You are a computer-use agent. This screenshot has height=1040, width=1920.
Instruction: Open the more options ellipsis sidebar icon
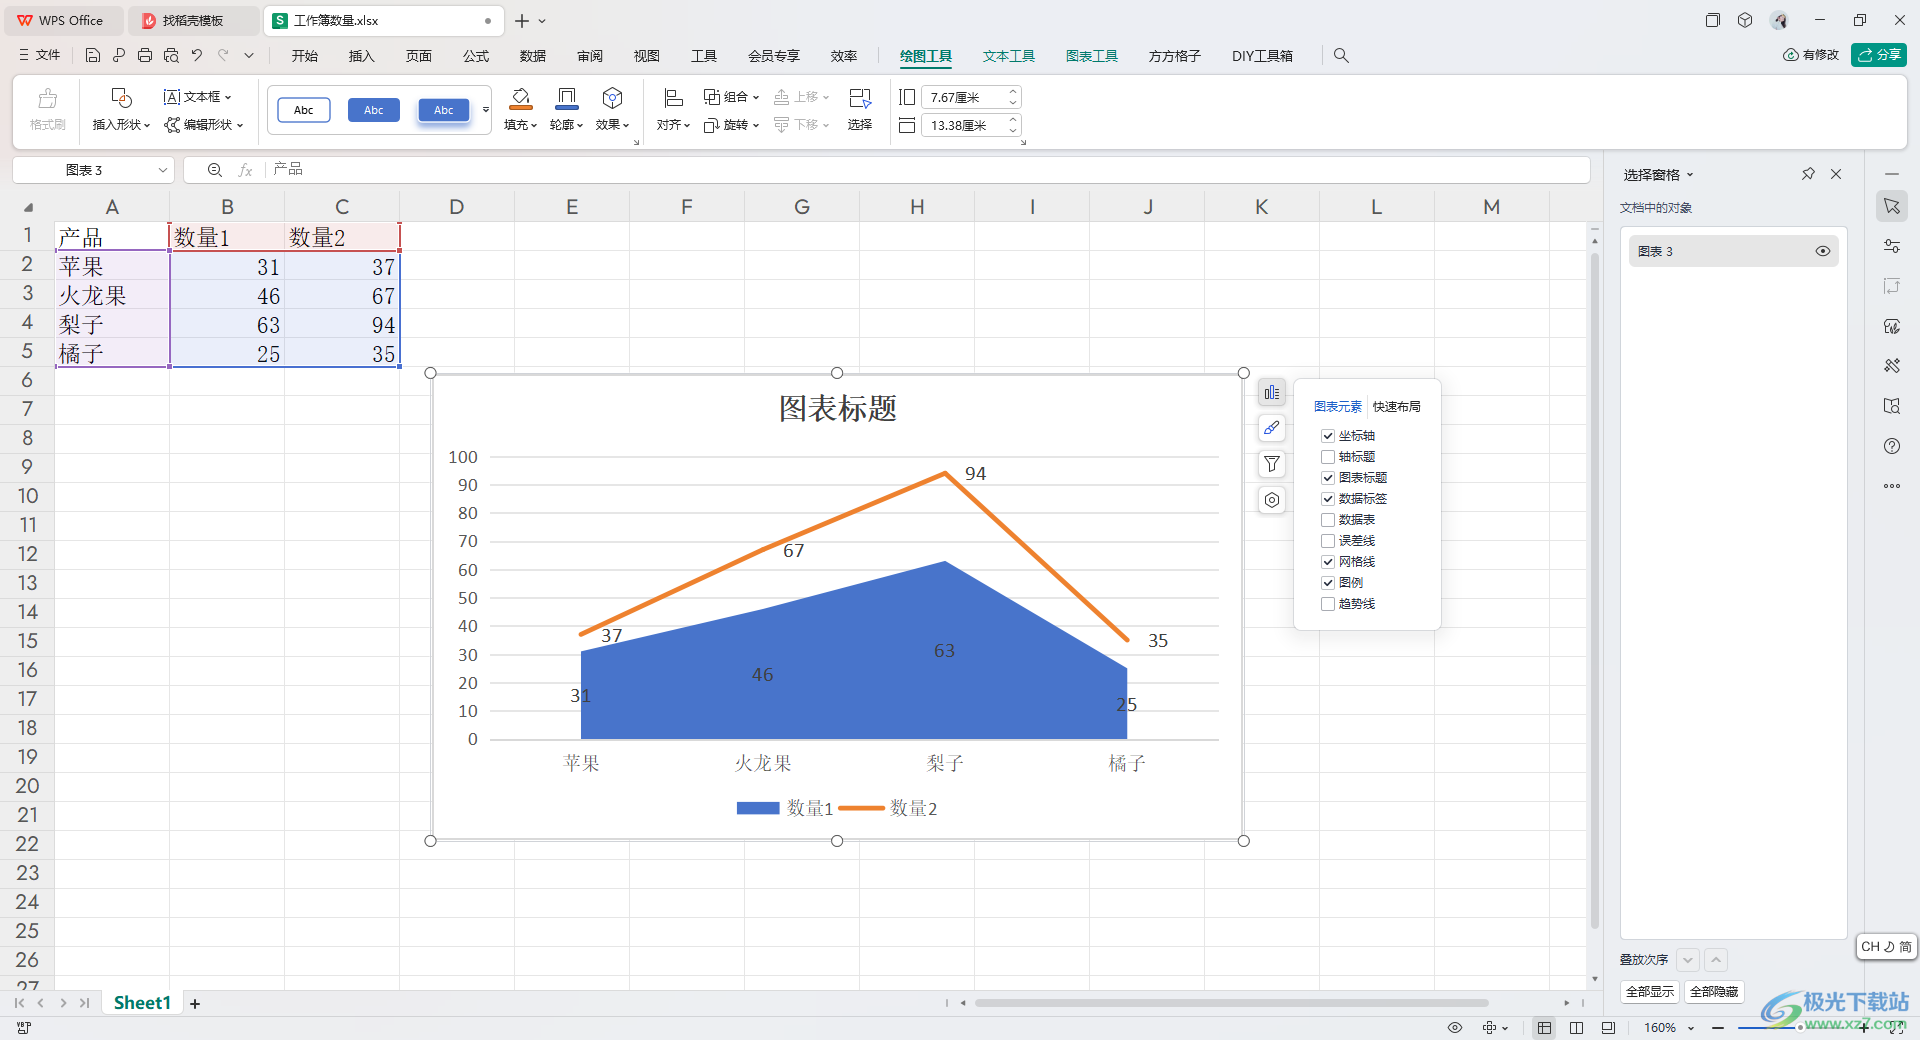click(x=1892, y=486)
